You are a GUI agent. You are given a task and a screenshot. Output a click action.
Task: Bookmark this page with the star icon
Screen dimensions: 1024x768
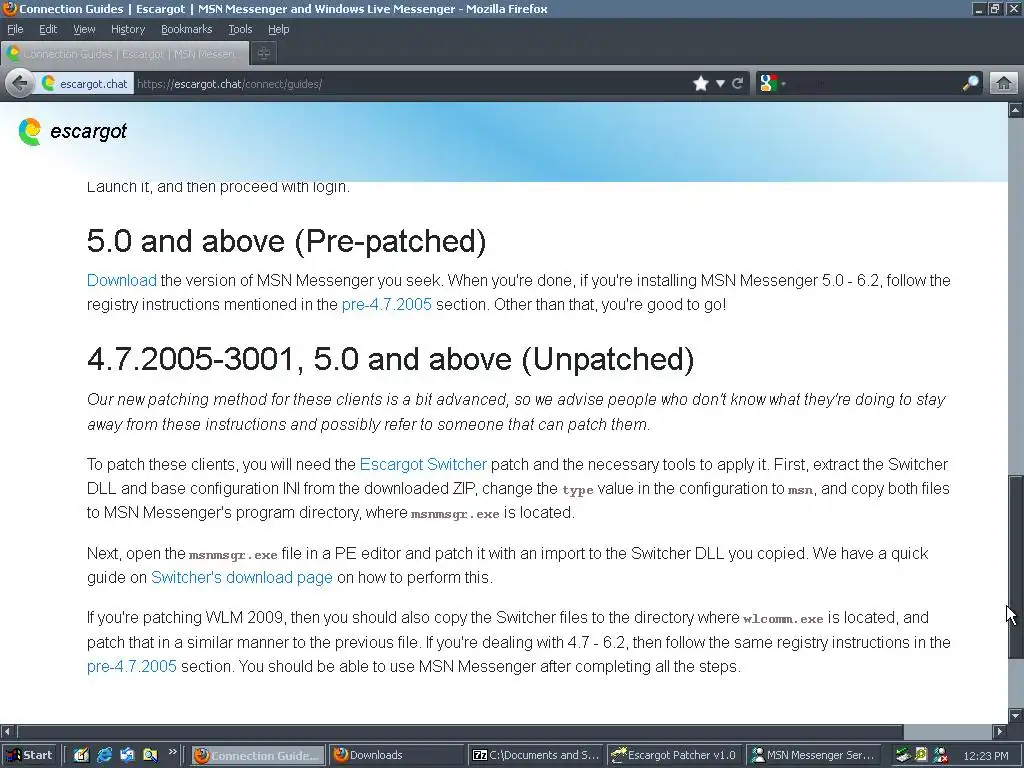[701, 84]
